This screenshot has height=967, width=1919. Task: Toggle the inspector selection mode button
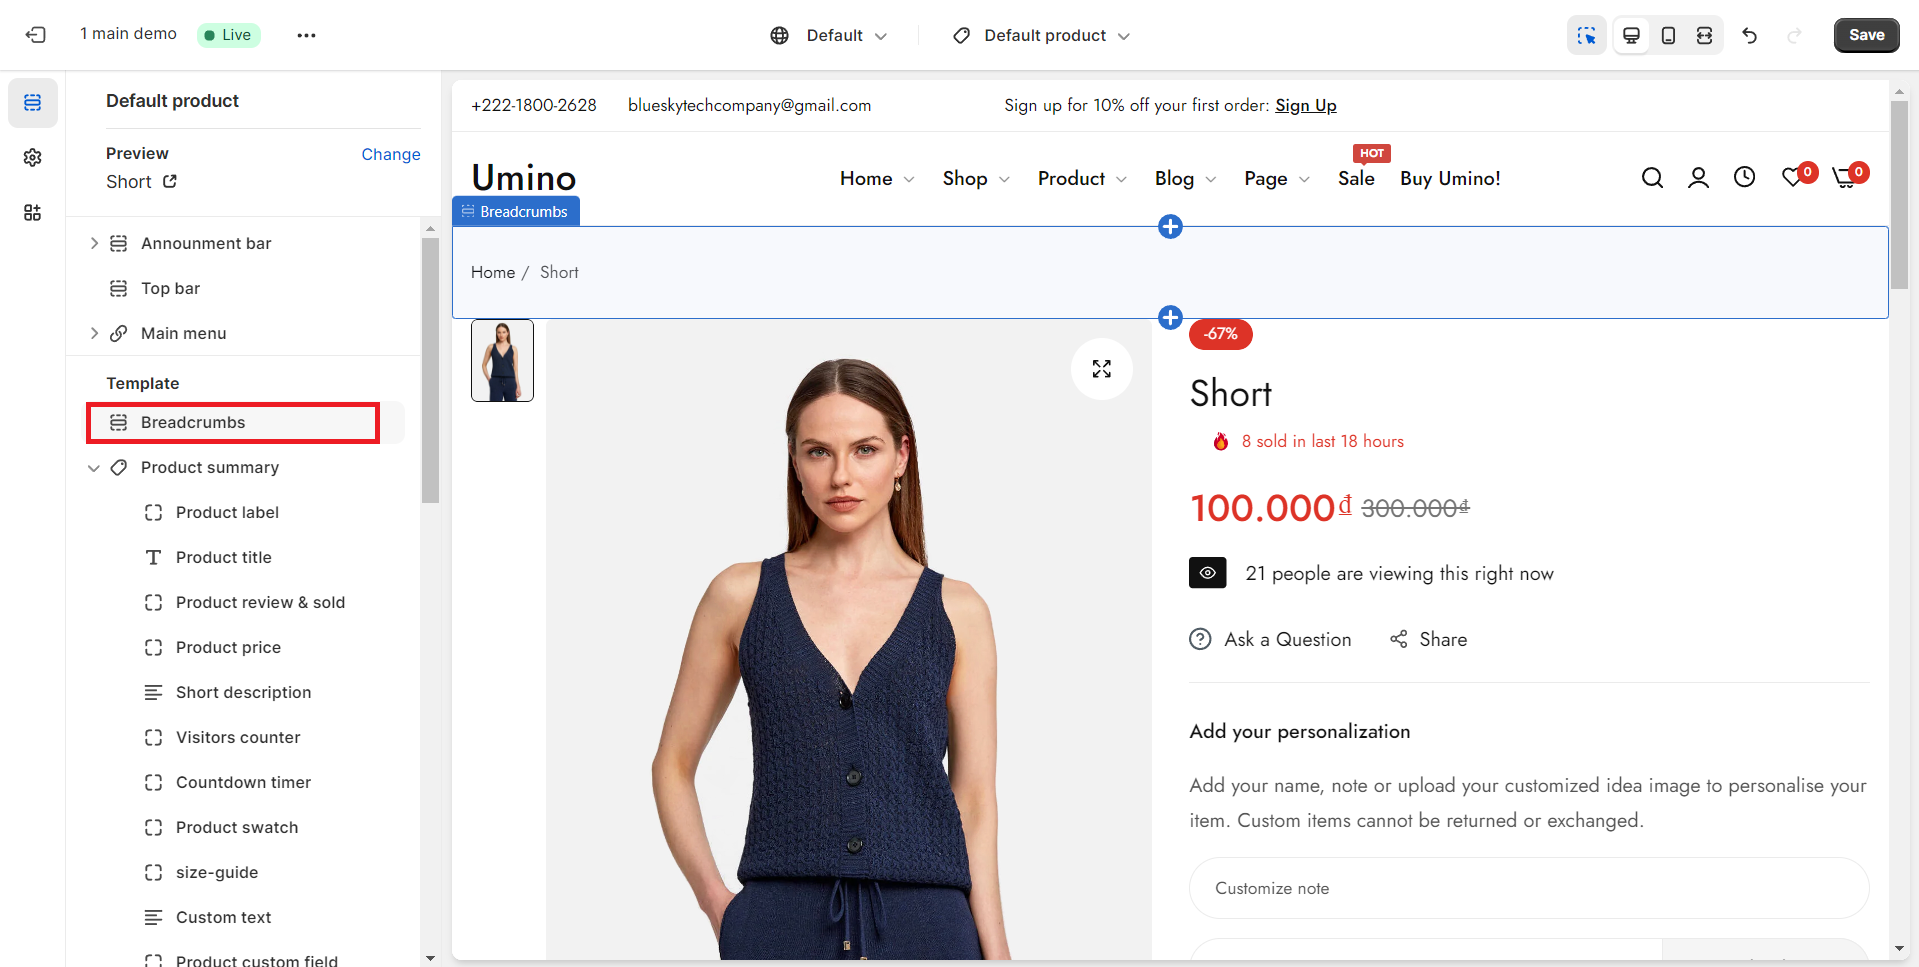pos(1586,35)
